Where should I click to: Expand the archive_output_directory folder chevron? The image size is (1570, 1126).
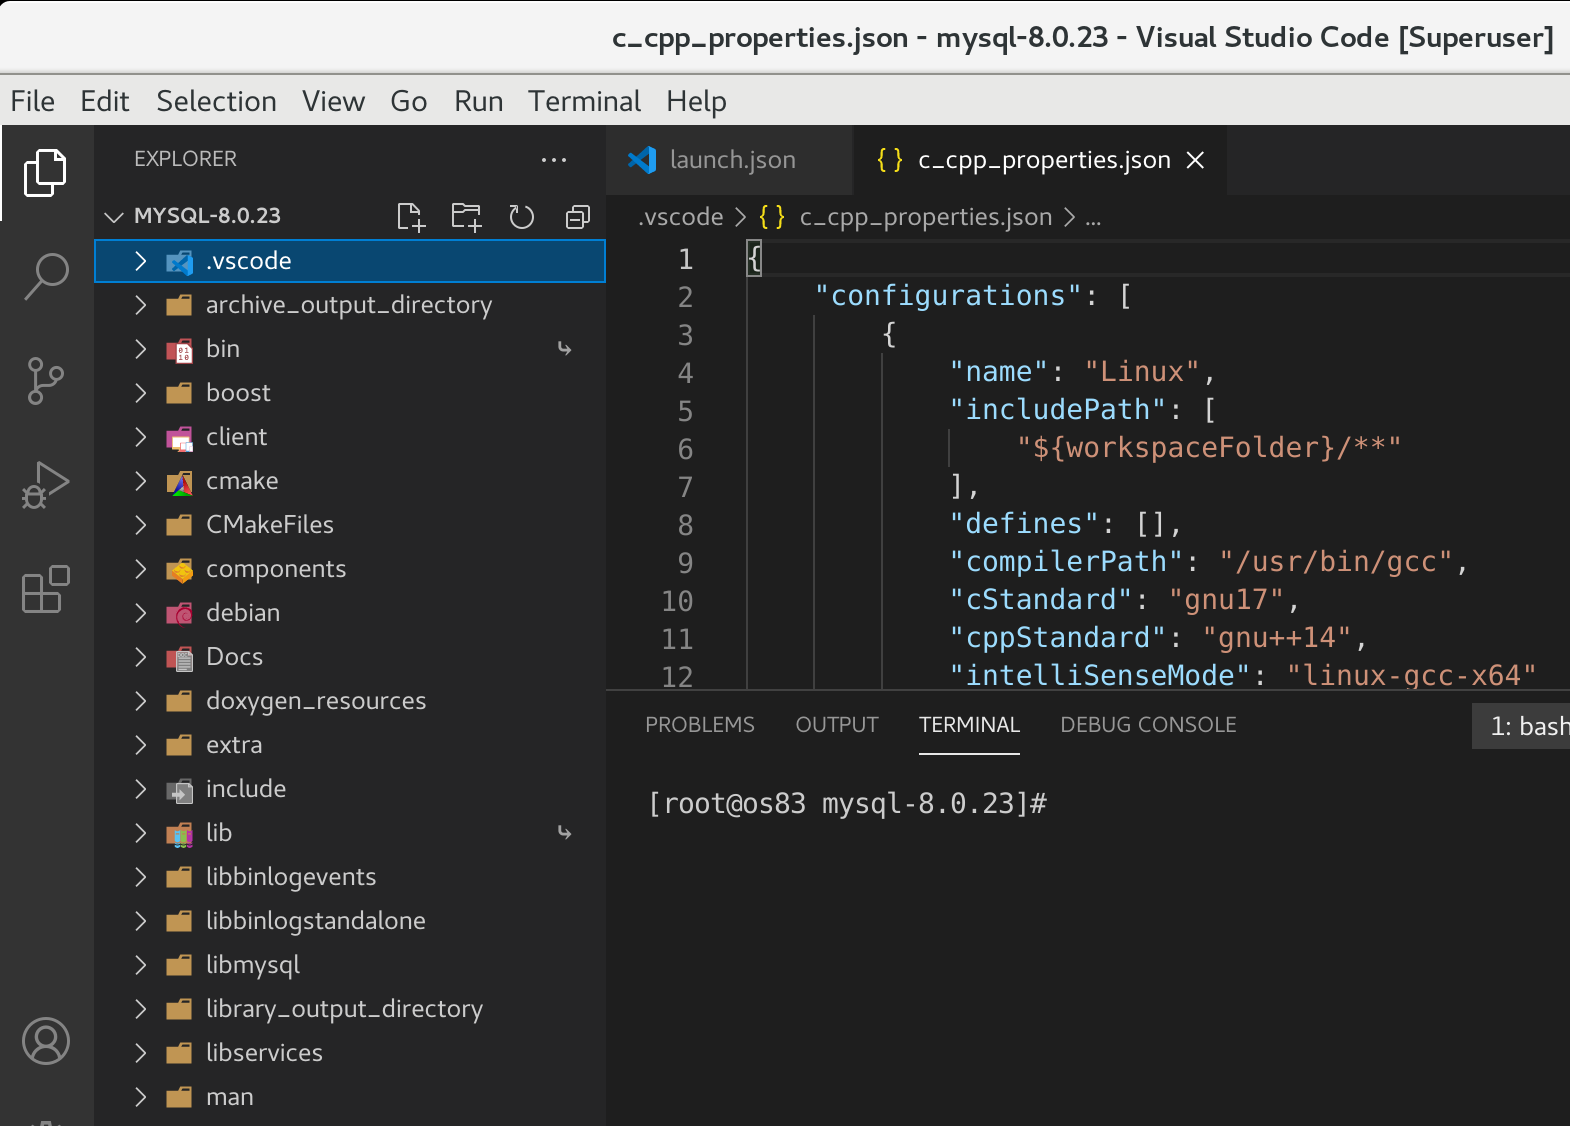[141, 305]
